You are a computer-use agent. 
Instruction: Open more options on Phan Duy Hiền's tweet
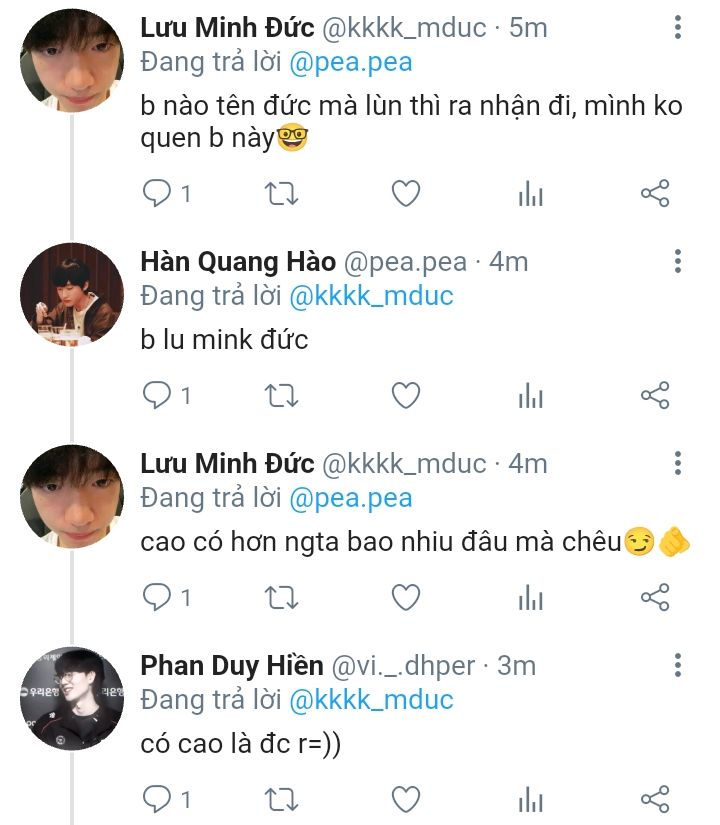tap(678, 665)
